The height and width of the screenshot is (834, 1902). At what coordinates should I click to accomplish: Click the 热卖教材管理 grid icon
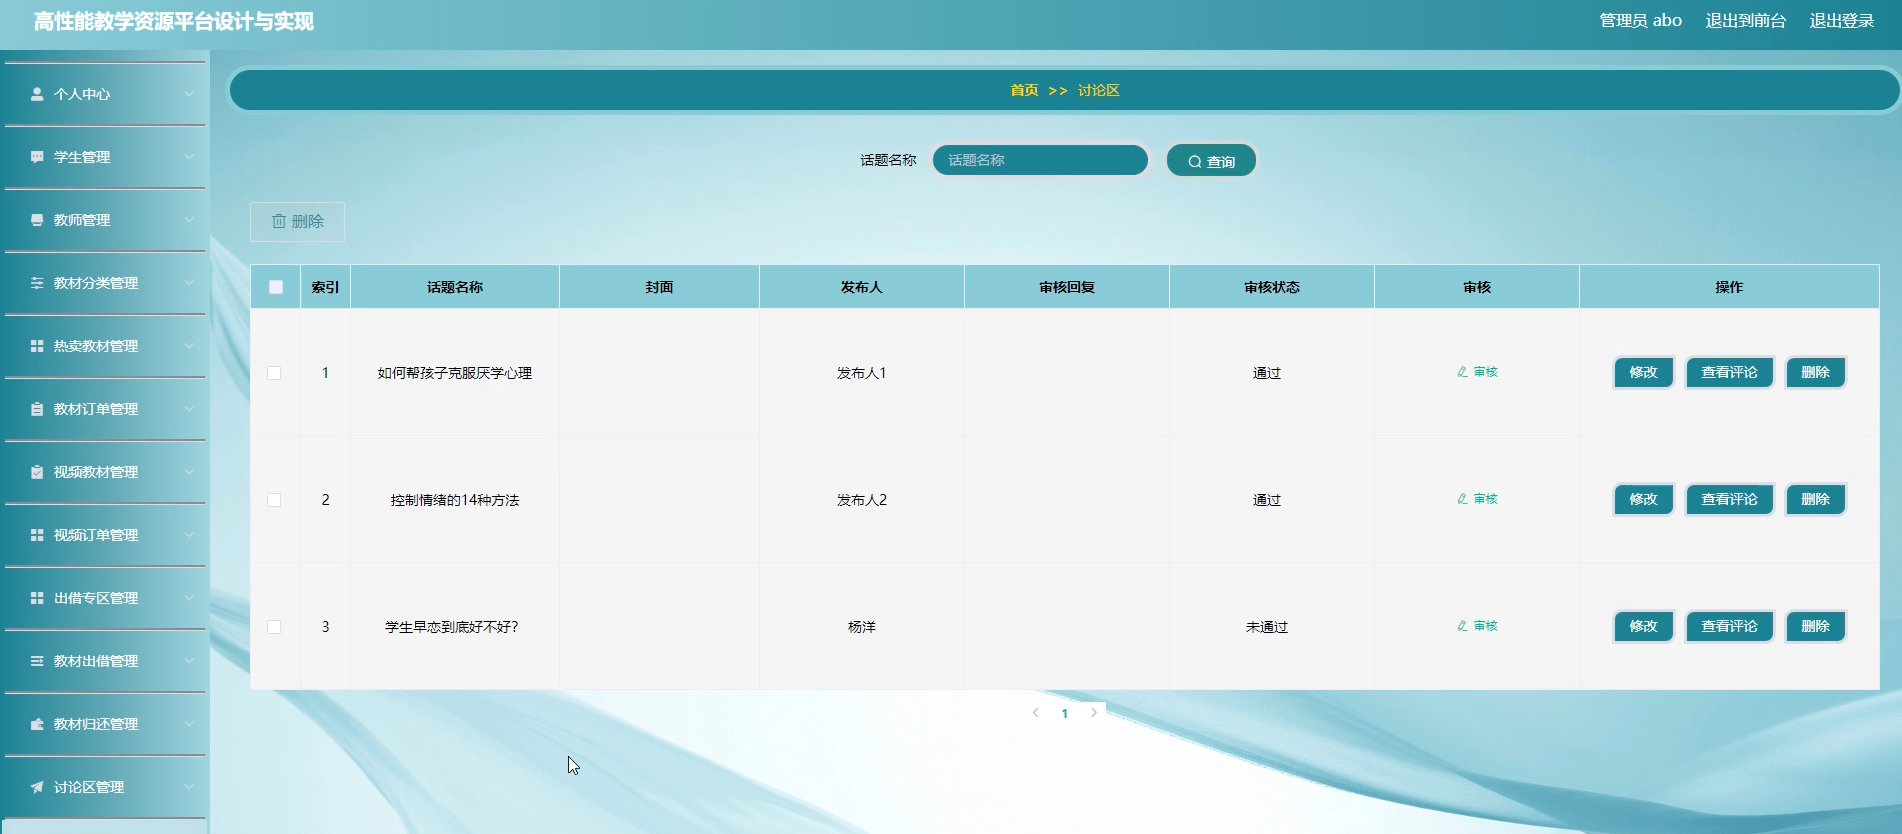37,346
